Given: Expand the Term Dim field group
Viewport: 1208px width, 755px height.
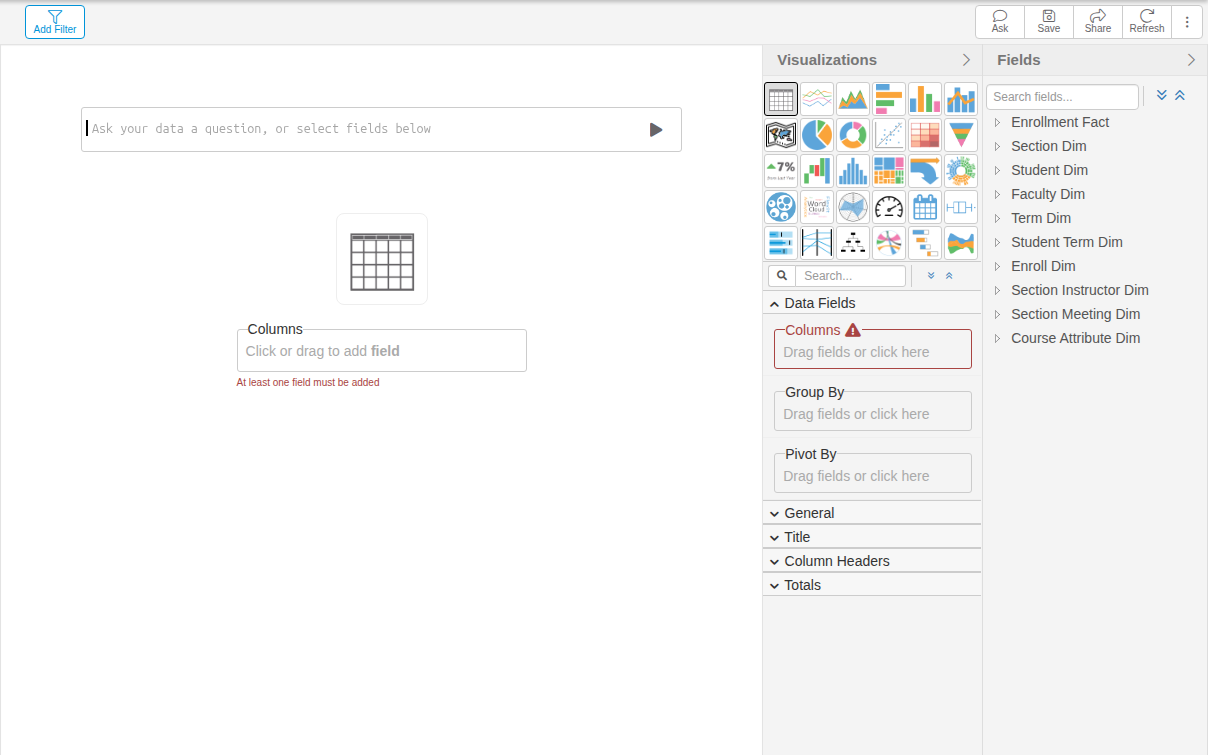Looking at the screenshot, I should coord(997,218).
